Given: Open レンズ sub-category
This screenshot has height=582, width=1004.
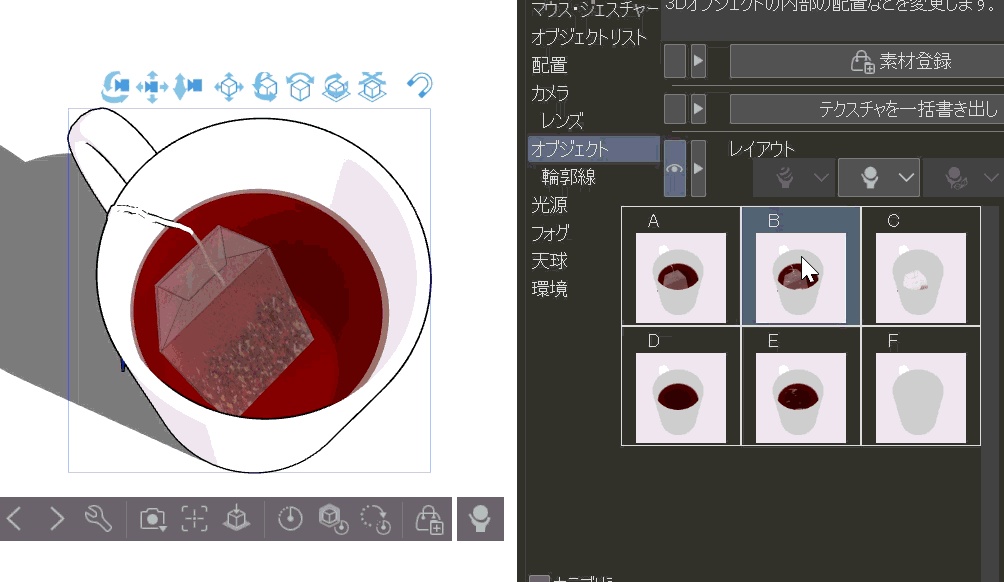Looking at the screenshot, I should [x=562, y=121].
